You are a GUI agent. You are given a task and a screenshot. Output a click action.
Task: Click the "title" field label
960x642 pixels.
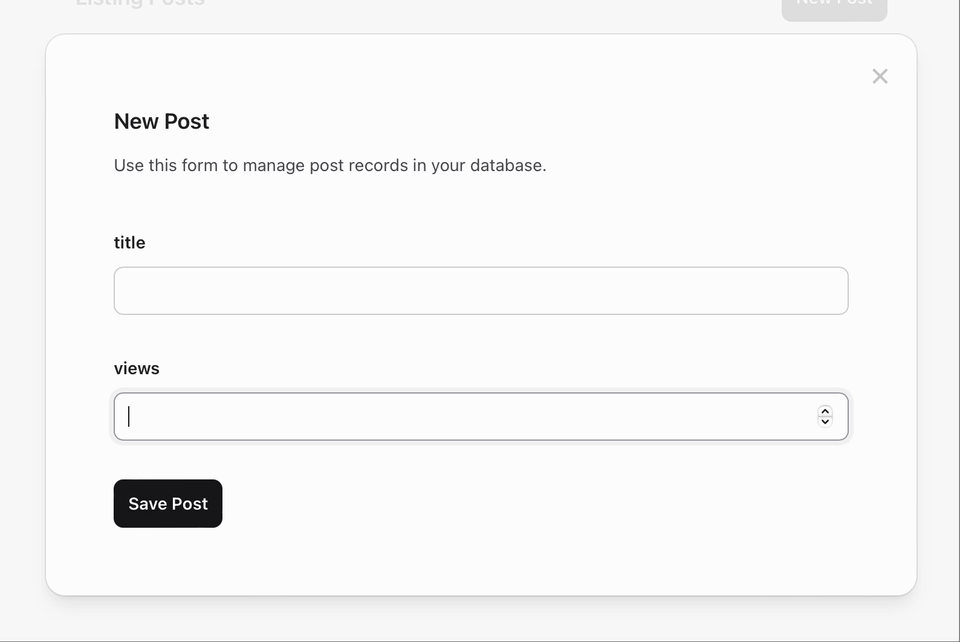(x=129, y=243)
